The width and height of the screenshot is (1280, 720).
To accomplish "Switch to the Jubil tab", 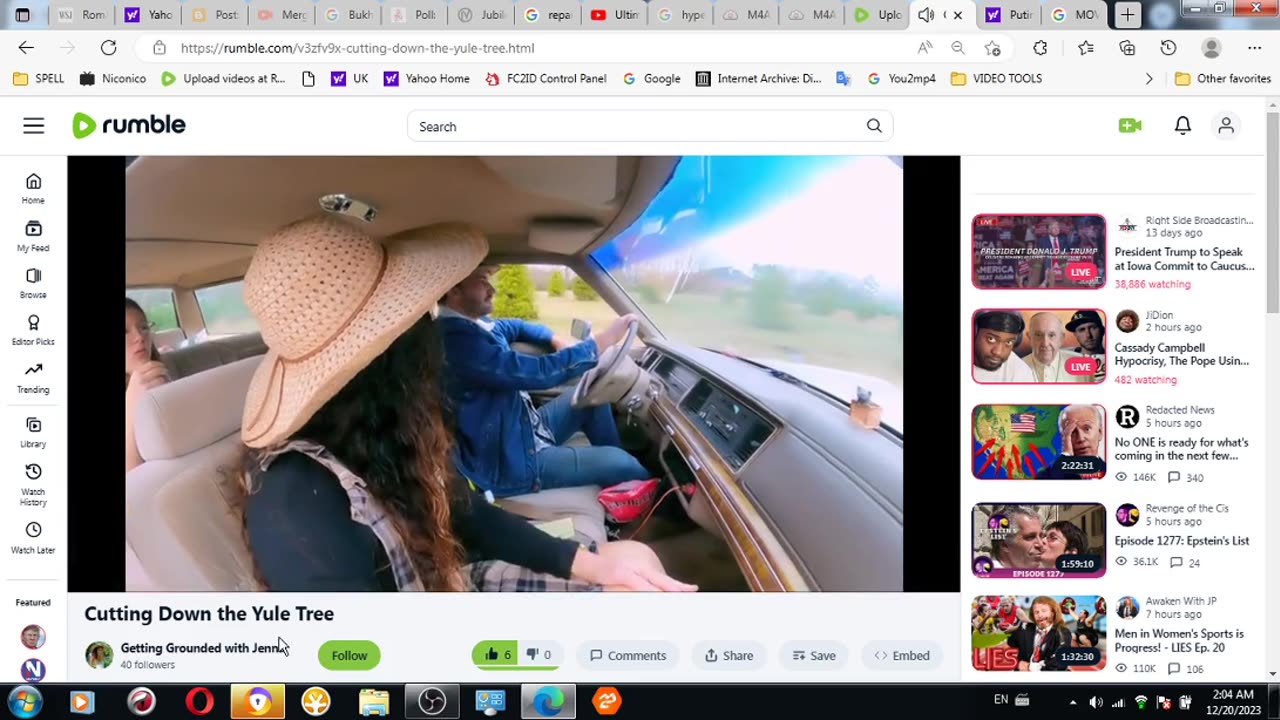I will [x=481, y=15].
